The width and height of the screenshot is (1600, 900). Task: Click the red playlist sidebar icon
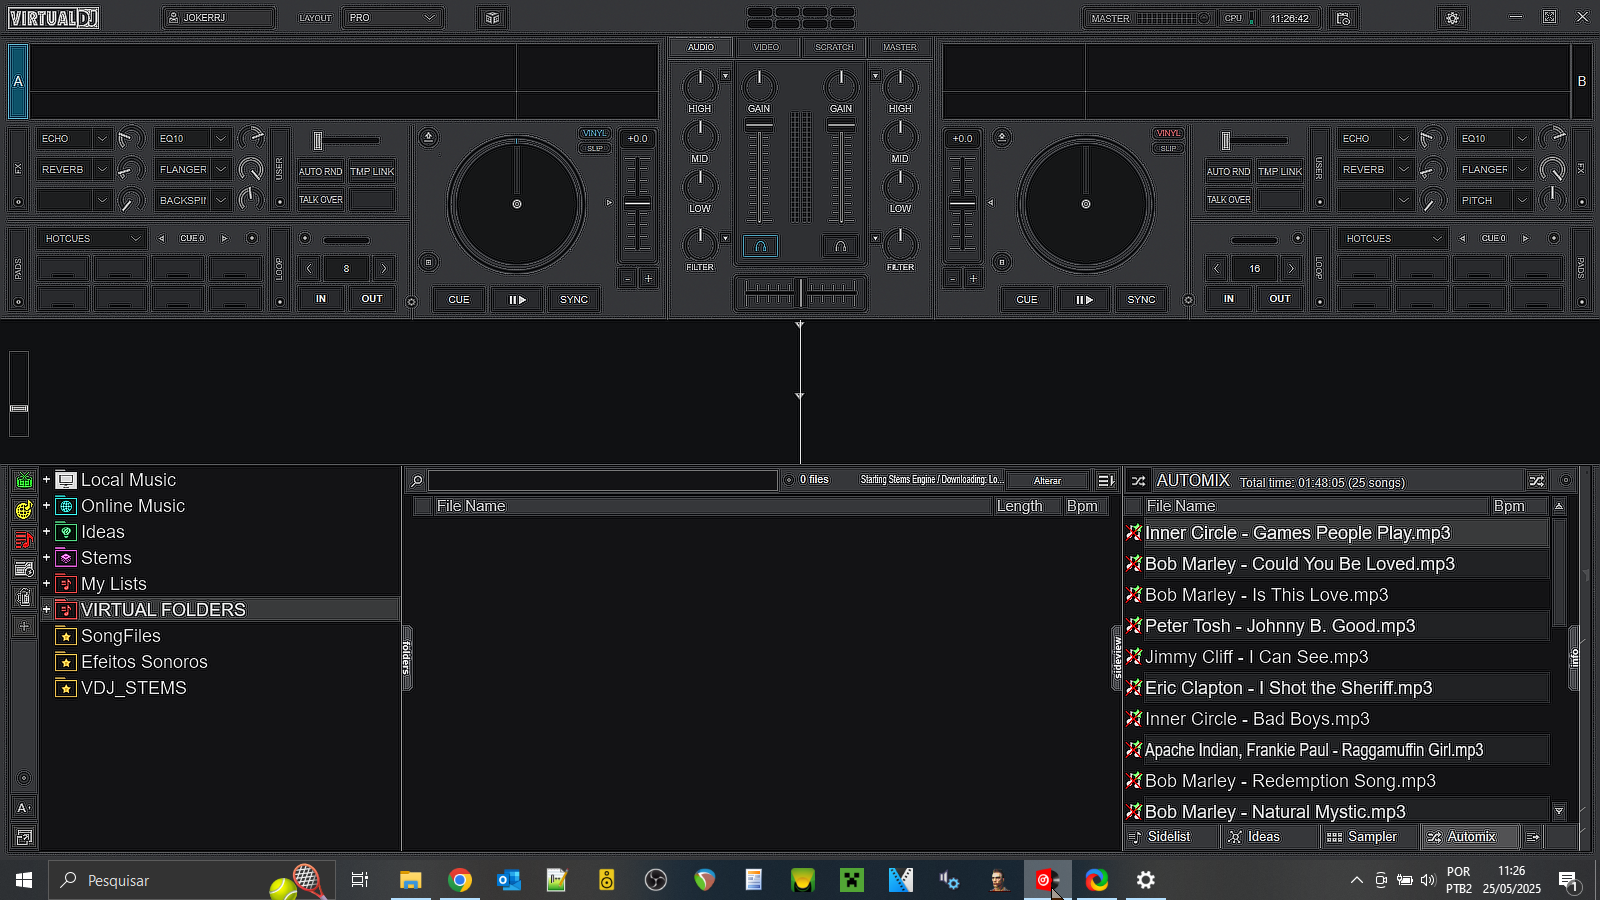point(24,540)
